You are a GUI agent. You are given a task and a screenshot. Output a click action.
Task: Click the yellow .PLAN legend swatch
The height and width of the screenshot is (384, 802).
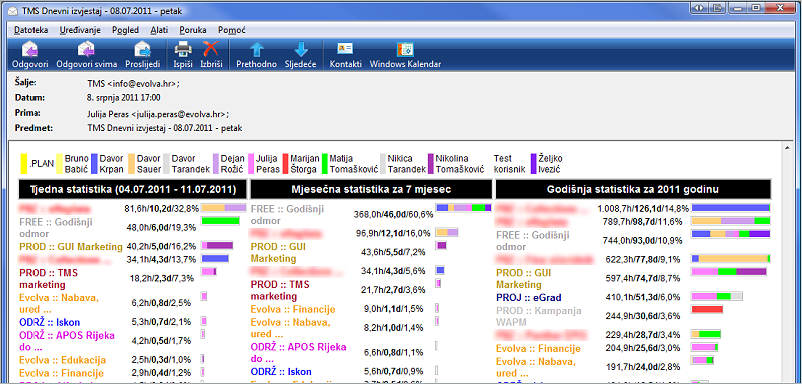tap(24, 164)
